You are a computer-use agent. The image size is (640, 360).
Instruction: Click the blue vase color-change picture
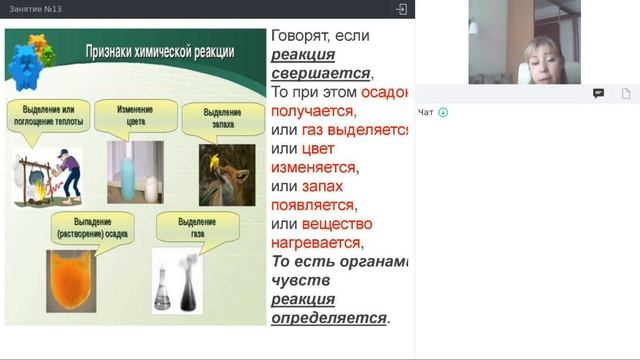click(x=136, y=172)
